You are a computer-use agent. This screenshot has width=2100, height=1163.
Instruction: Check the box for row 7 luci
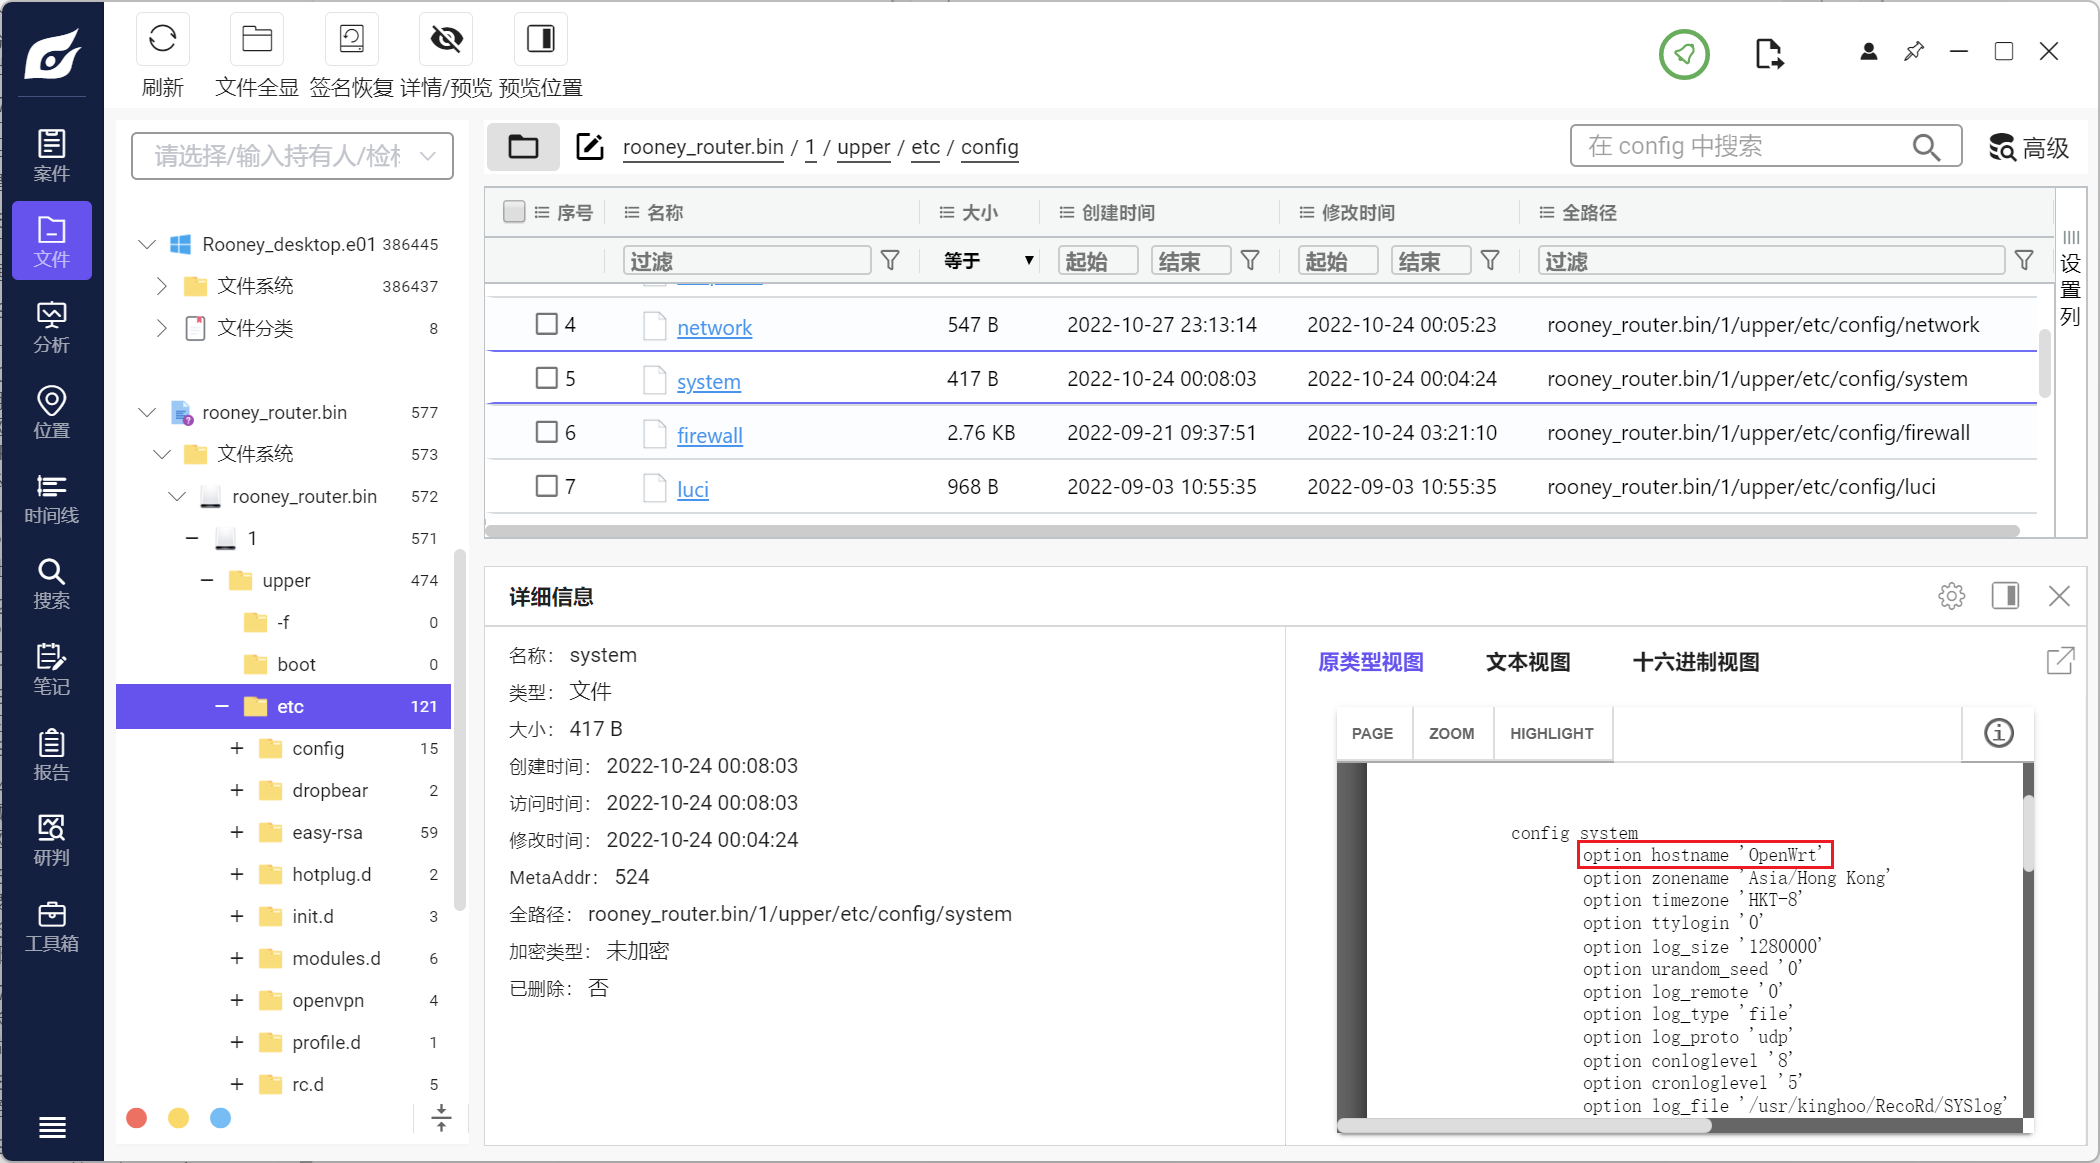point(546,486)
